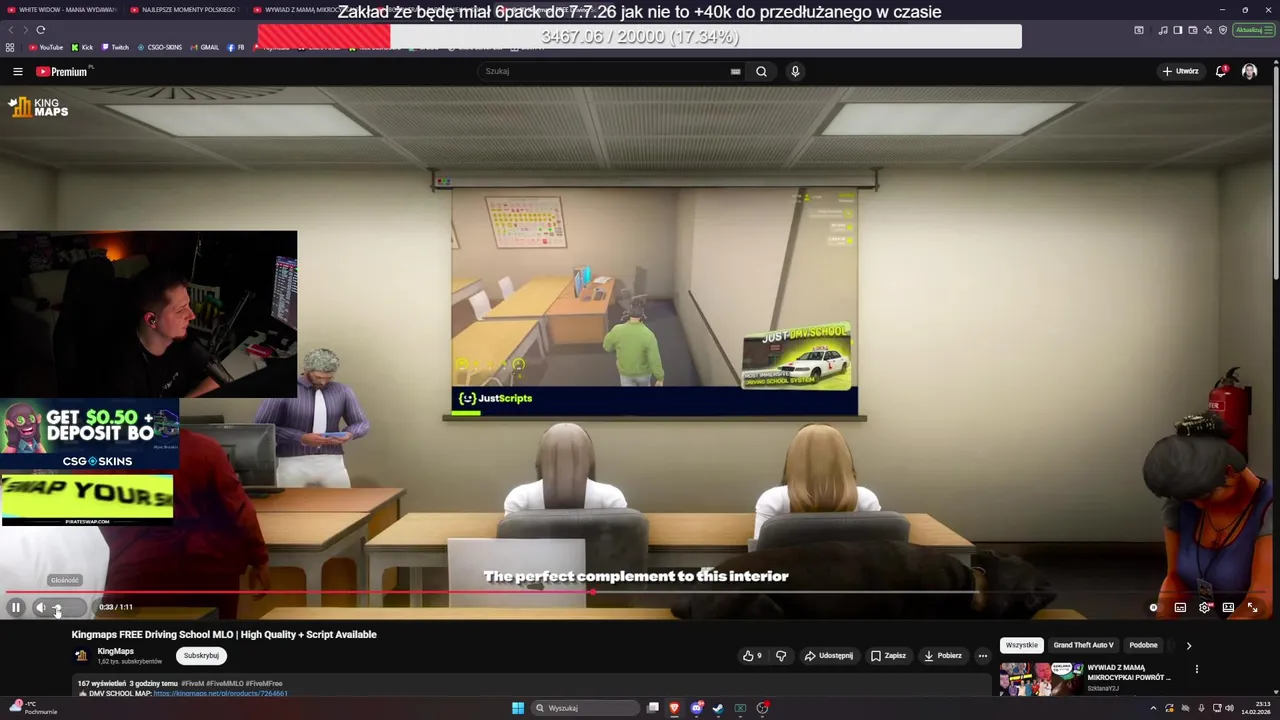1280x720 pixels.
Task: Reload the page in the browser
Action: click(x=41, y=30)
